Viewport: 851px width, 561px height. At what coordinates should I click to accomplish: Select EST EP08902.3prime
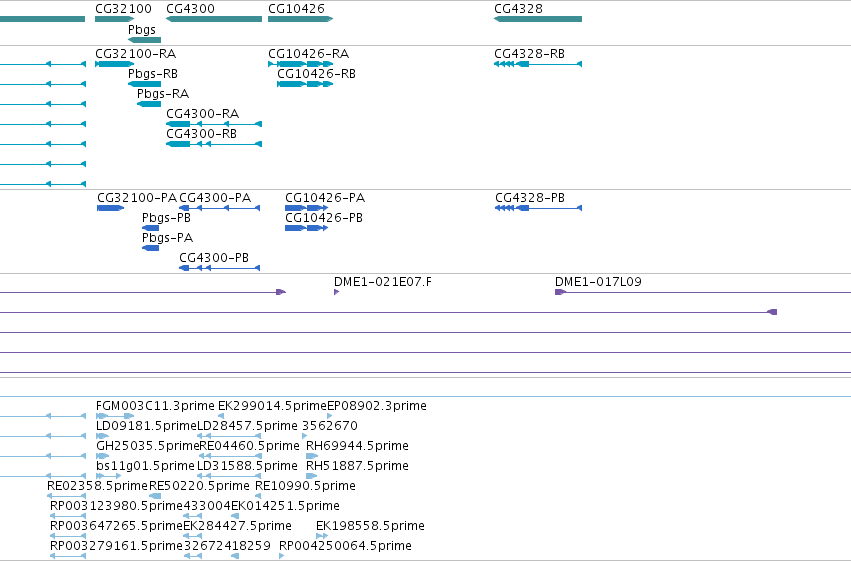(x=329, y=416)
